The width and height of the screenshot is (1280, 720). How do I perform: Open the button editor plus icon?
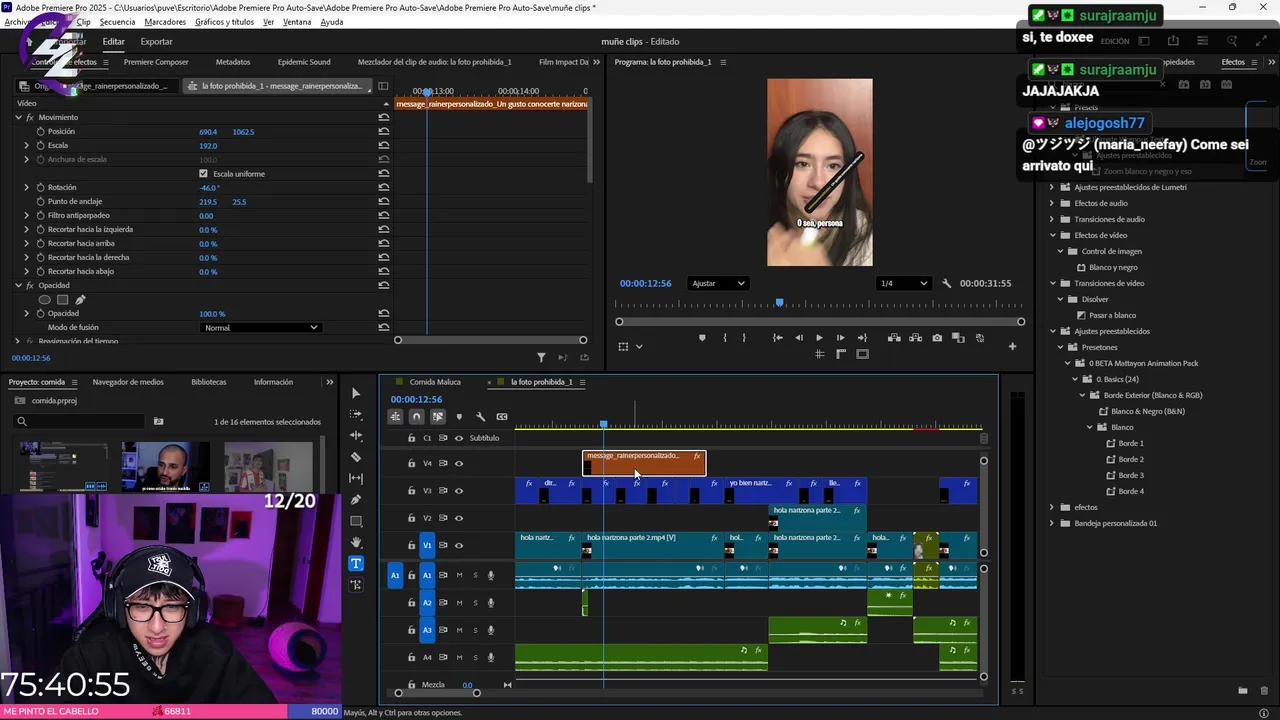(x=1012, y=347)
